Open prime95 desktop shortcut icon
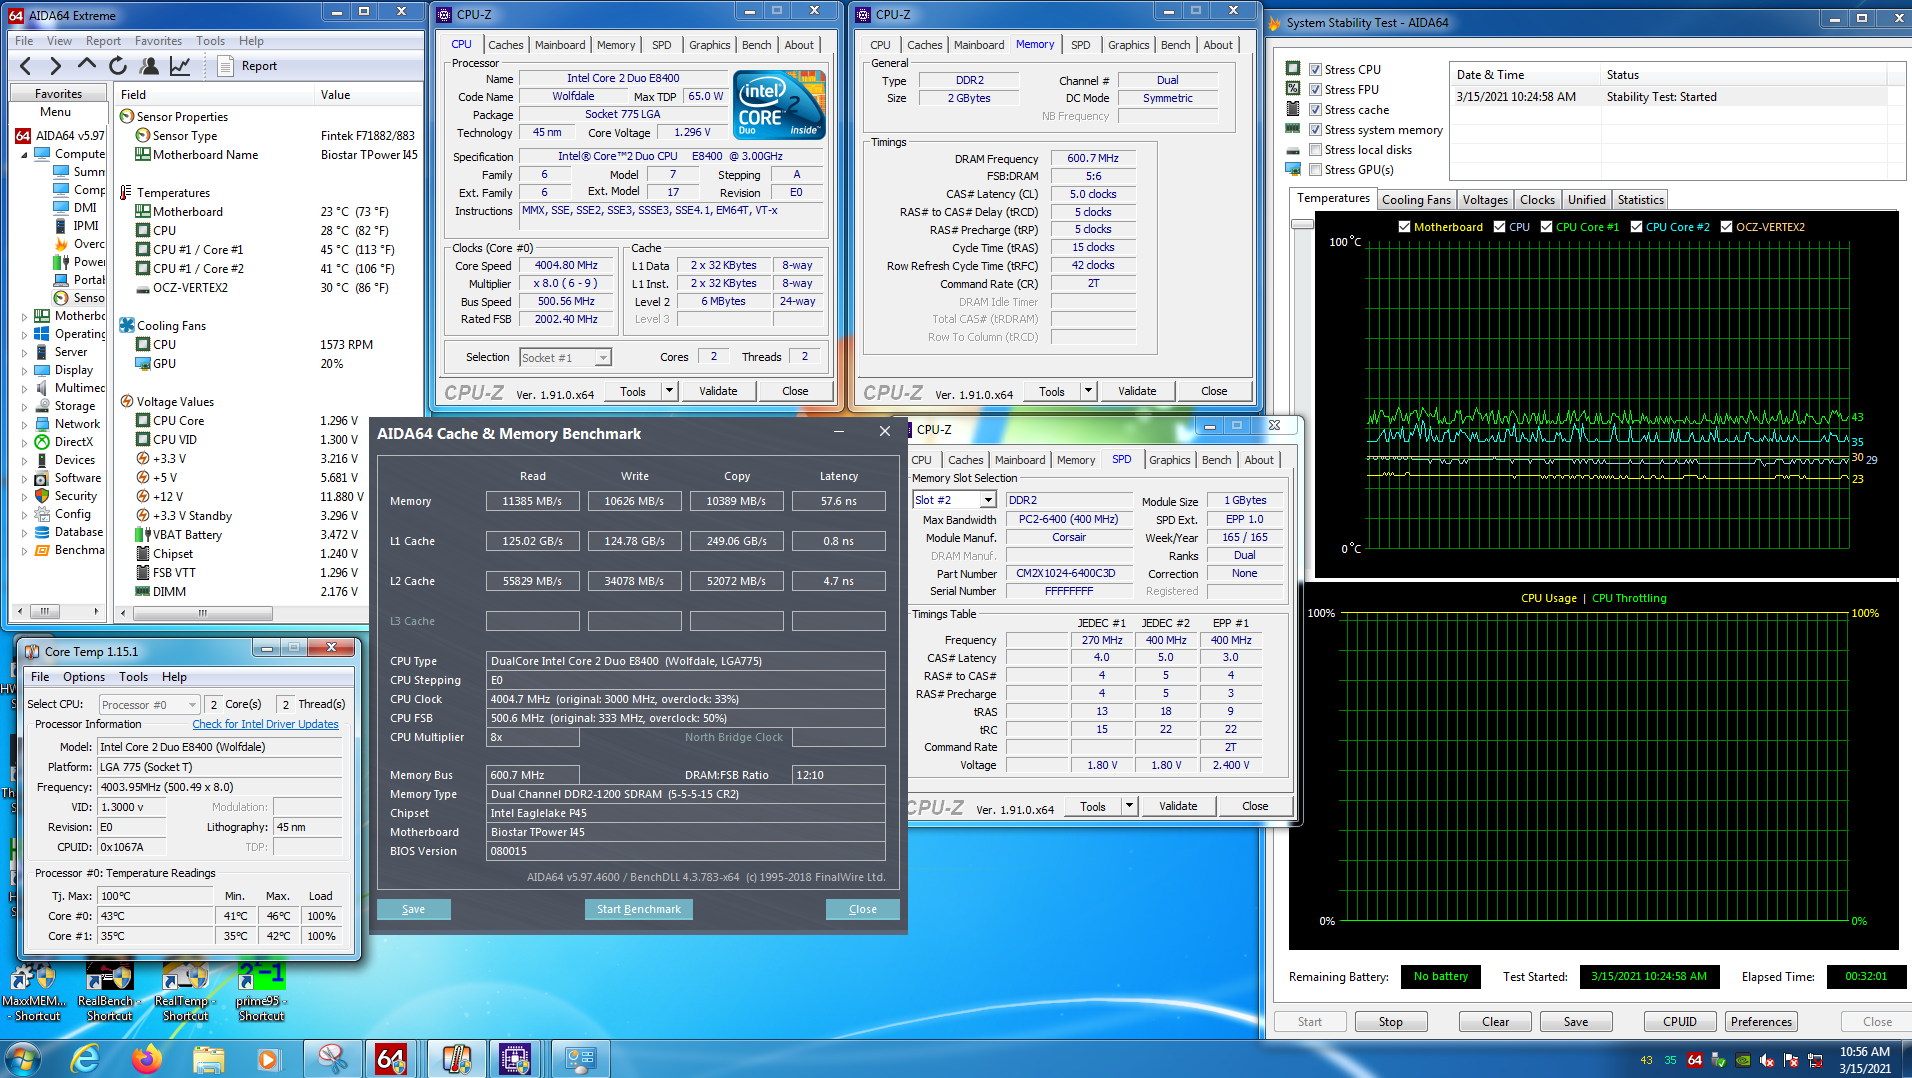The image size is (1912, 1078). 261,990
